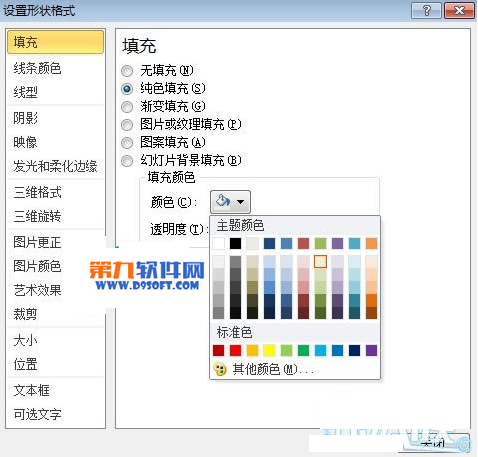Select 无填充 radio button
The height and width of the screenshot is (457, 478).
coord(127,71)
